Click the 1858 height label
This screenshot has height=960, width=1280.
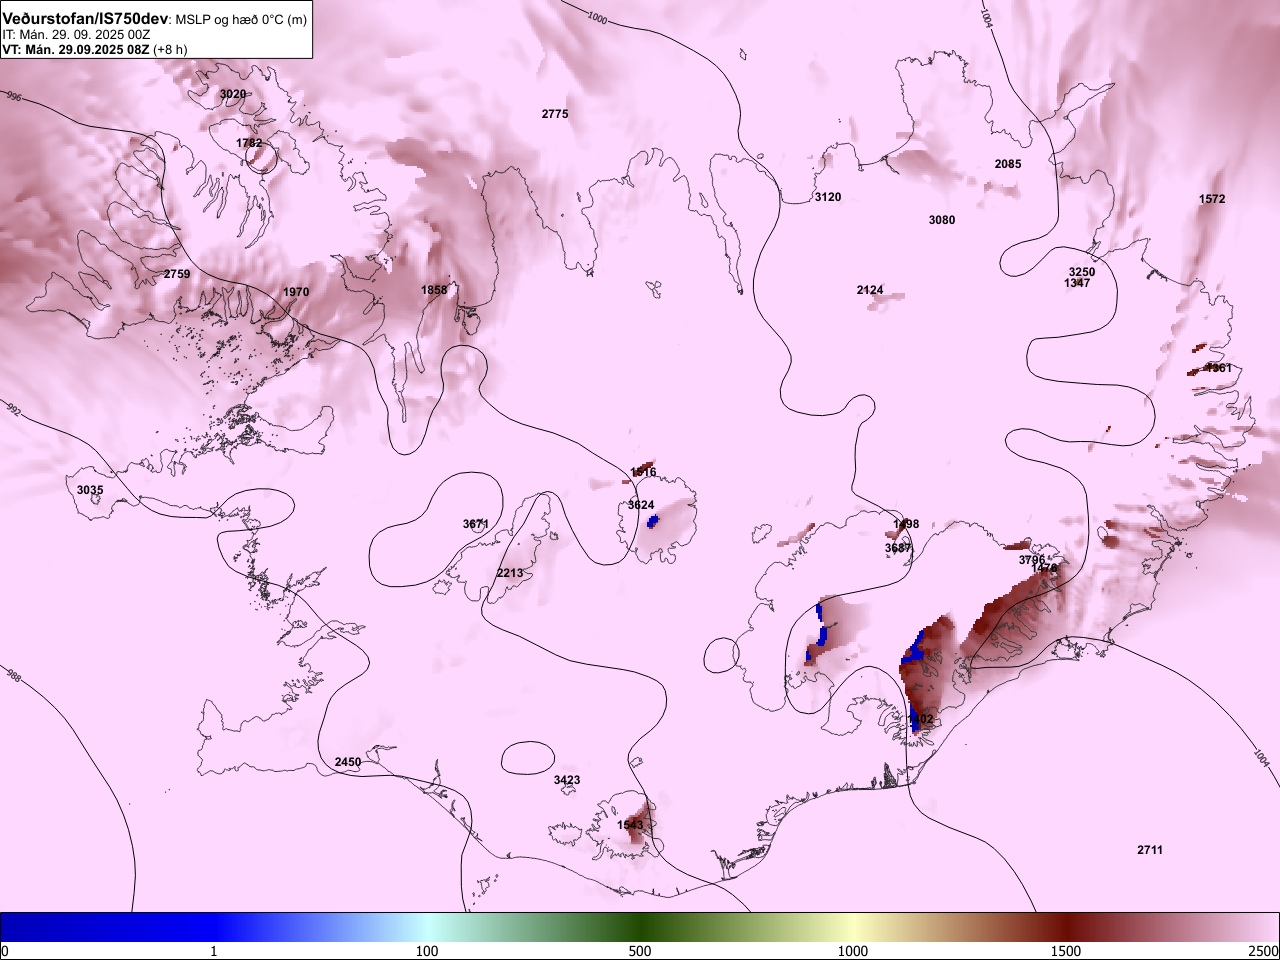pyautogui.click(x=434, y=290)
